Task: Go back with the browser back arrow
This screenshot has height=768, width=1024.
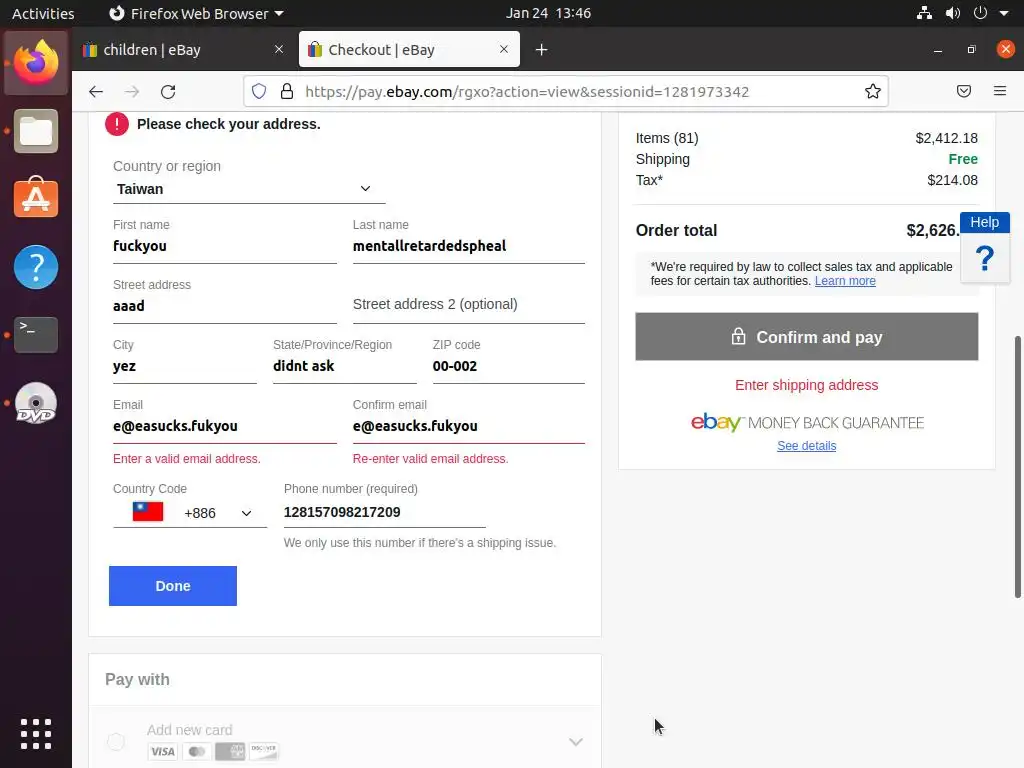Action: pyautogui.click(x=96, y=91)
